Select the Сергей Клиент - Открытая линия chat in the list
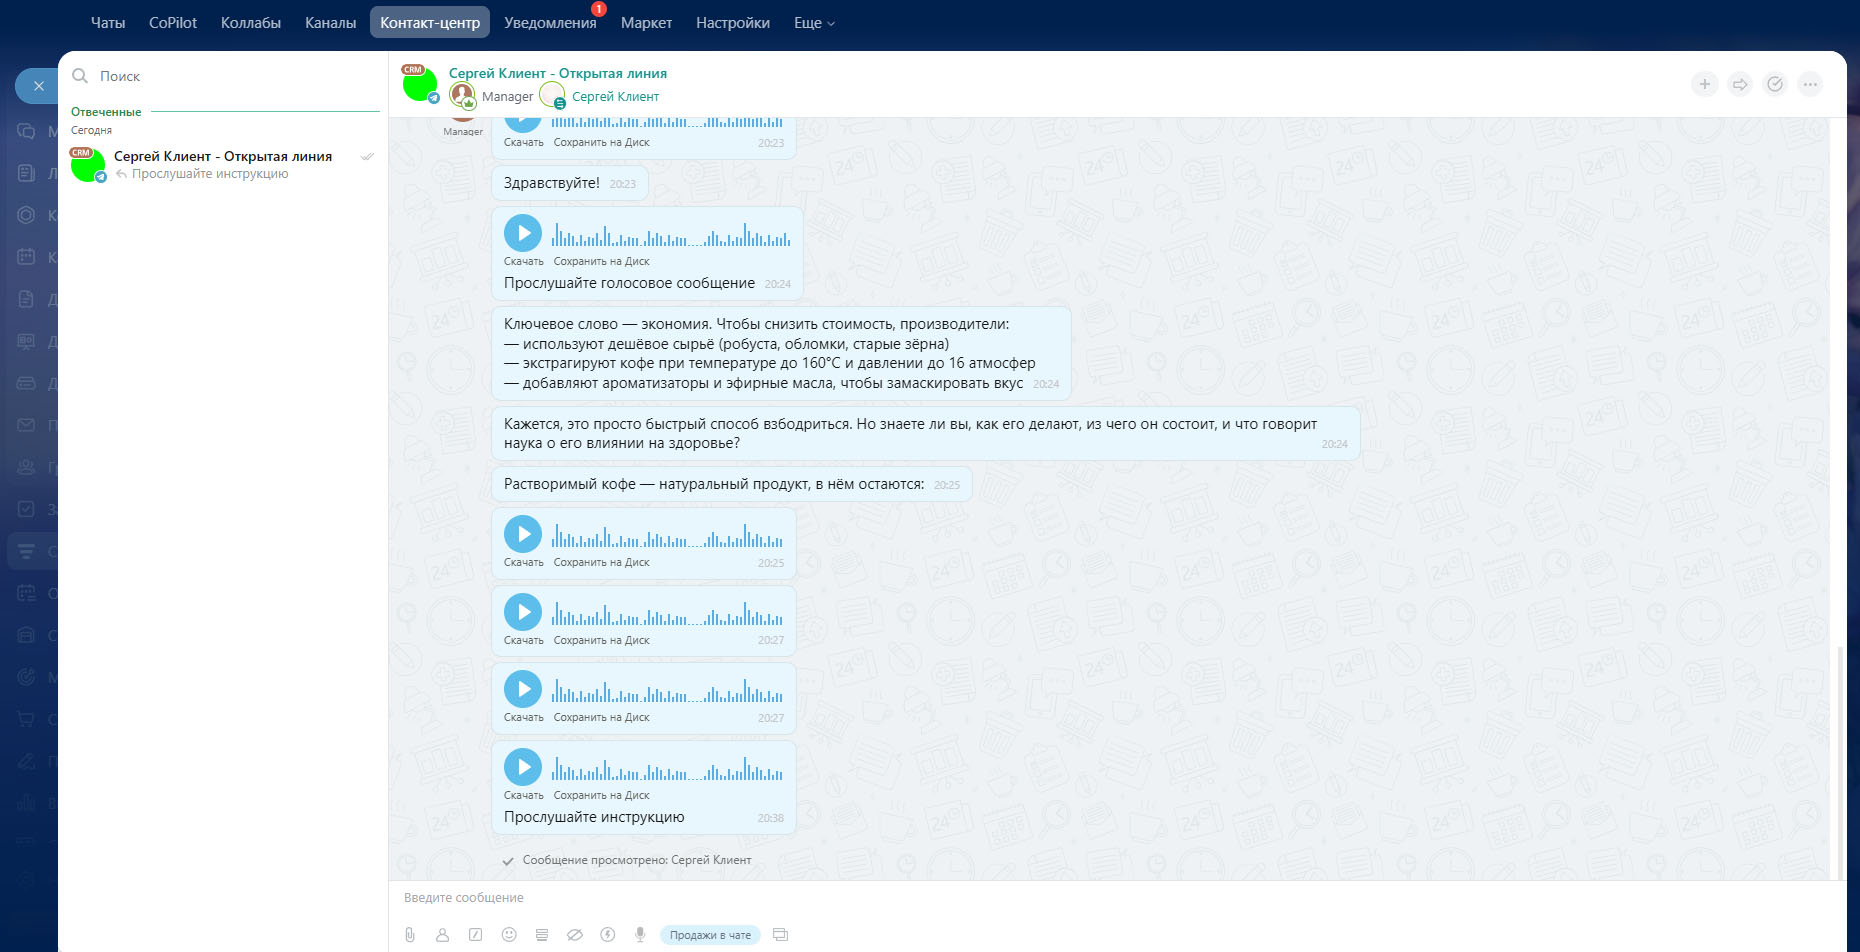Screen dimensions: 1860x952 [x=224, y=165]
